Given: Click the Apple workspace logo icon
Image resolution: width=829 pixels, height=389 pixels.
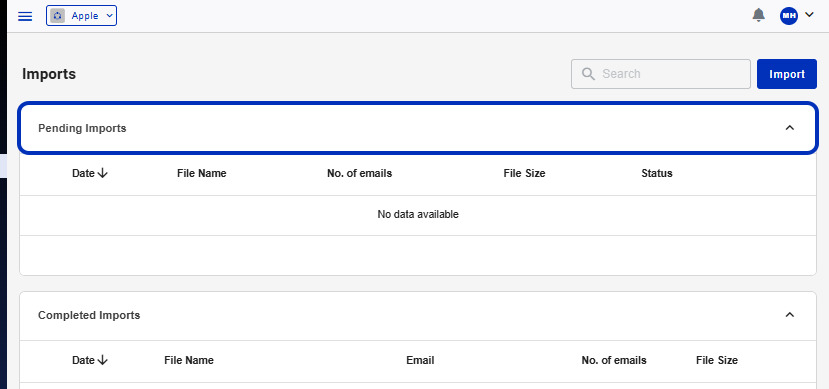Looking at the screenshot, I should coord(57,16).
